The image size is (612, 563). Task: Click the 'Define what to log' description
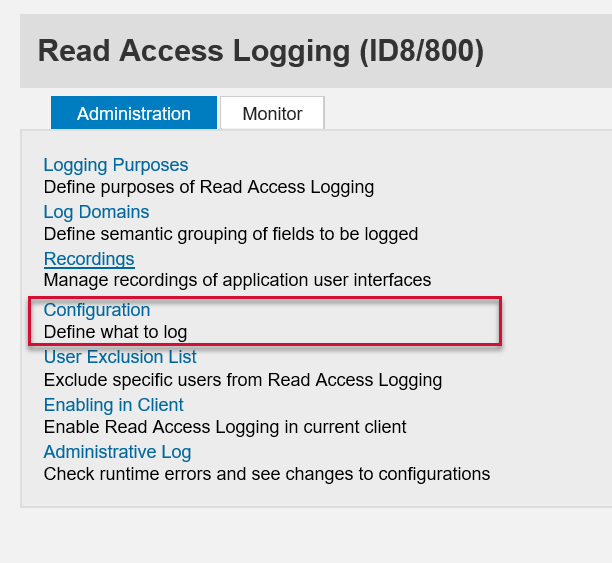point(115,332)
